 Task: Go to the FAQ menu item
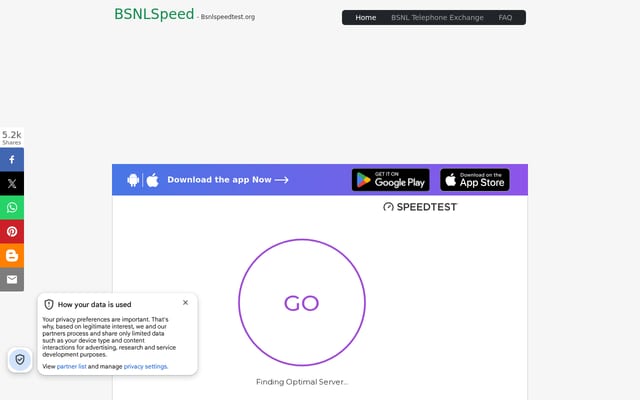[505, 18]
